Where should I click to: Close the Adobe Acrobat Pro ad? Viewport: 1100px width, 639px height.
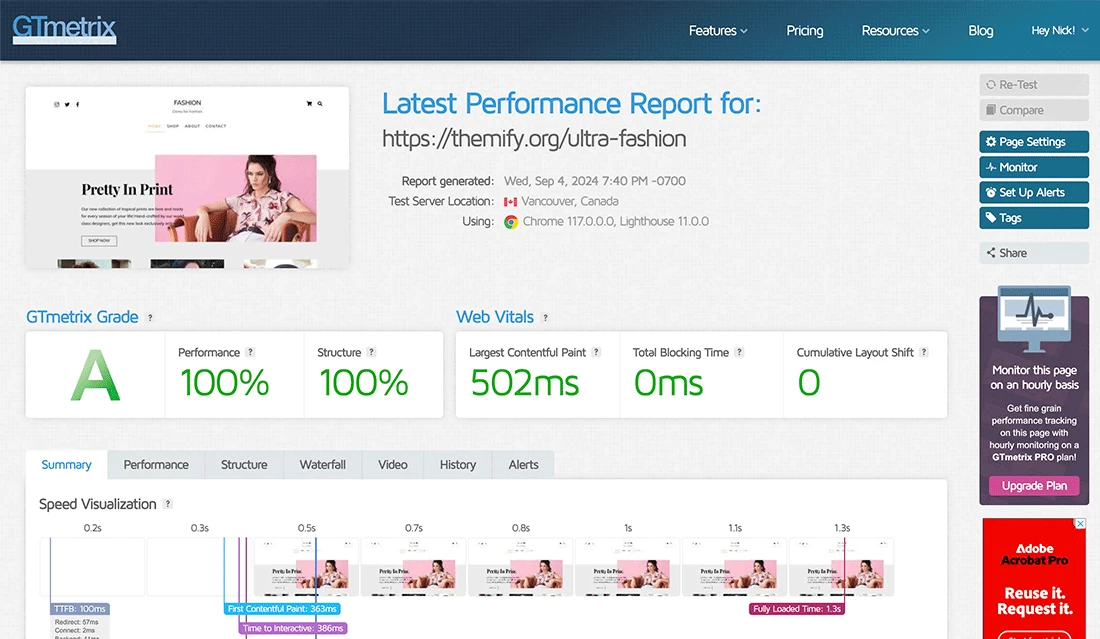point(1080,523)
